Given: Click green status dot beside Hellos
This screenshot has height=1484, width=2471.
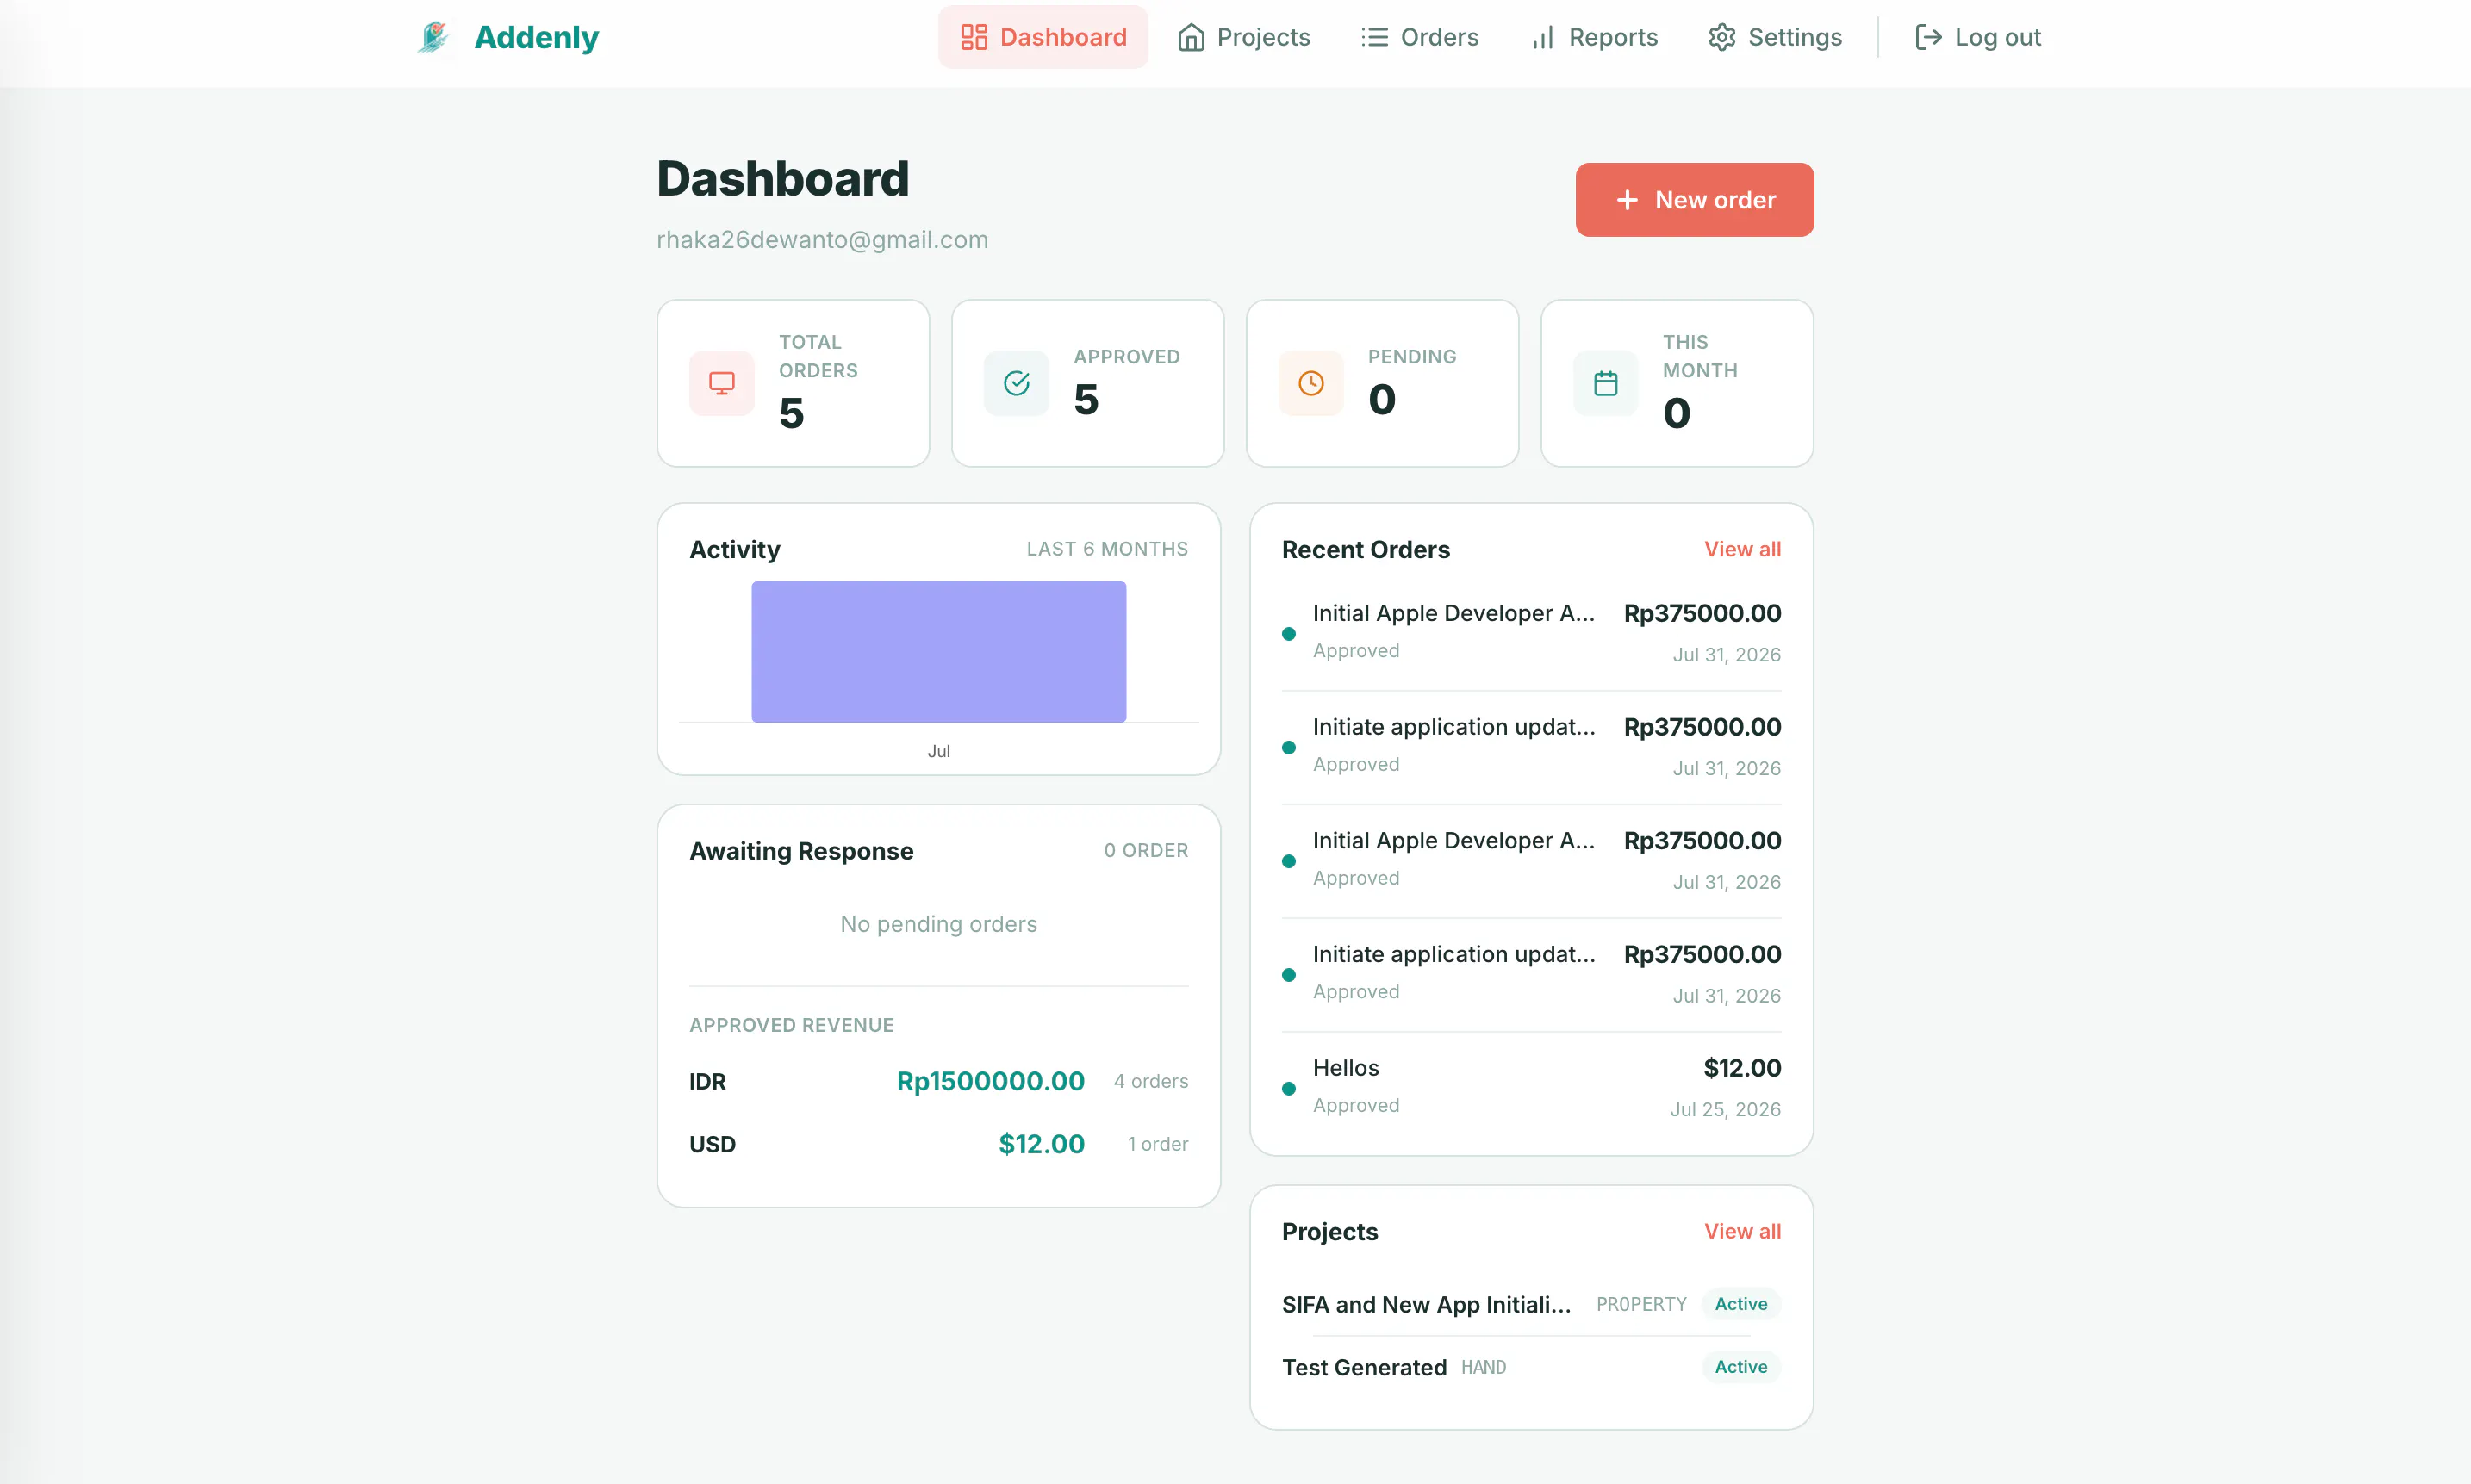Looking at the screenshot, I should pyautogui.click(x=1289, y=1088).
